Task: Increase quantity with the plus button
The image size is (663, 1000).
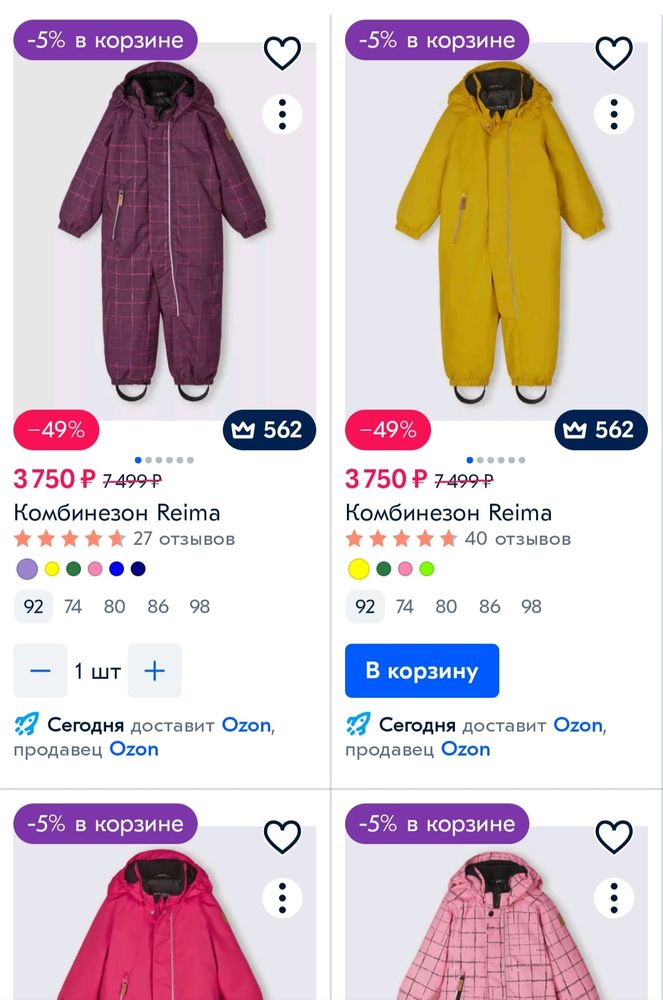Action: coord(155,671)
